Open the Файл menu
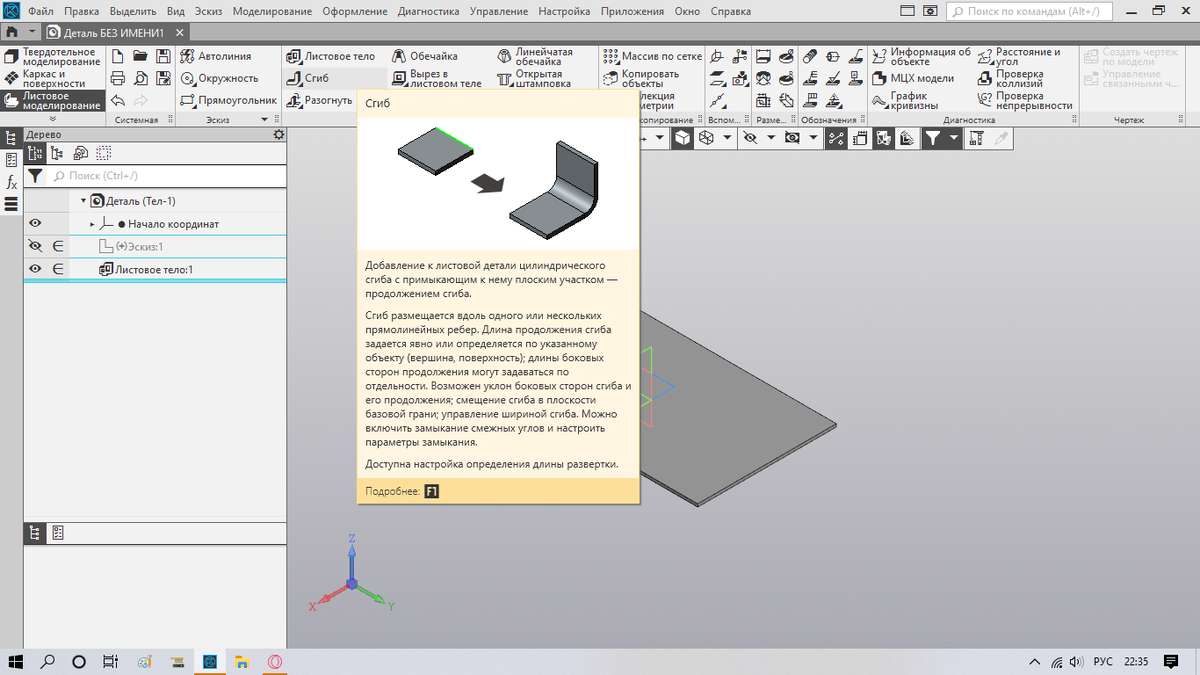1200x675 pixels. pos(41,12)
